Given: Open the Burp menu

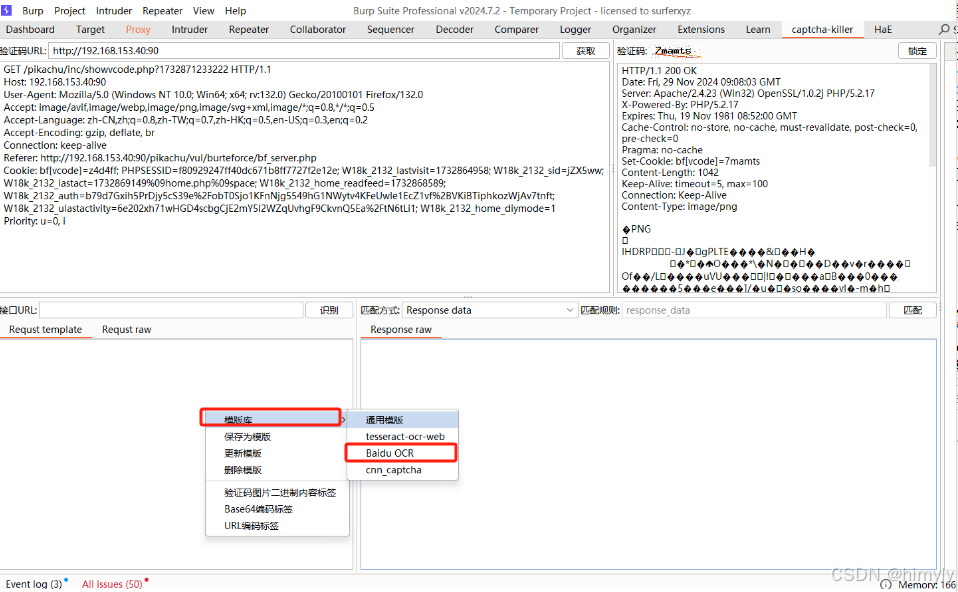Looking at the screenshot, I should click(x=32, y=11).
